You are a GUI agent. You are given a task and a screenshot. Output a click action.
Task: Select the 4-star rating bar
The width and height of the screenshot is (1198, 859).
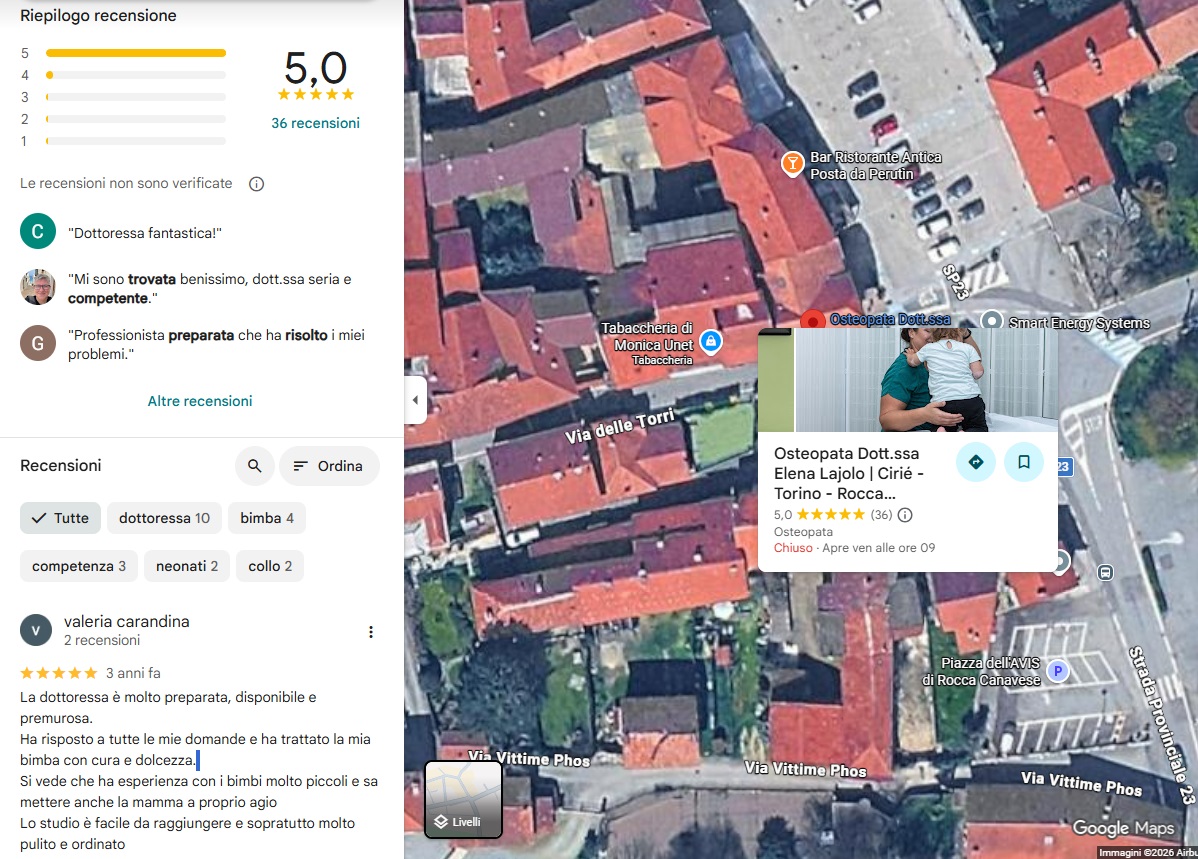point(135,75)
